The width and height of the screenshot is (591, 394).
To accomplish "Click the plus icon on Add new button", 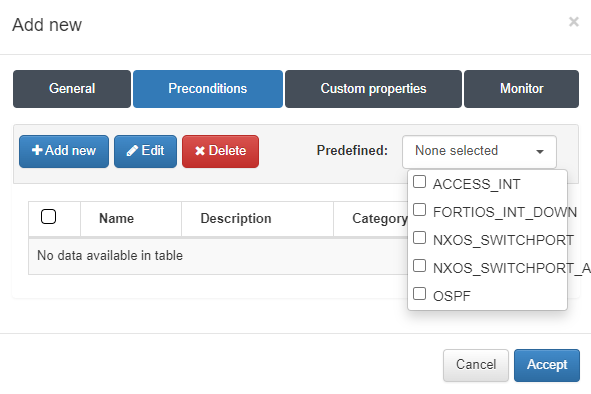I will pyautogui.click(x=37, y=150).
